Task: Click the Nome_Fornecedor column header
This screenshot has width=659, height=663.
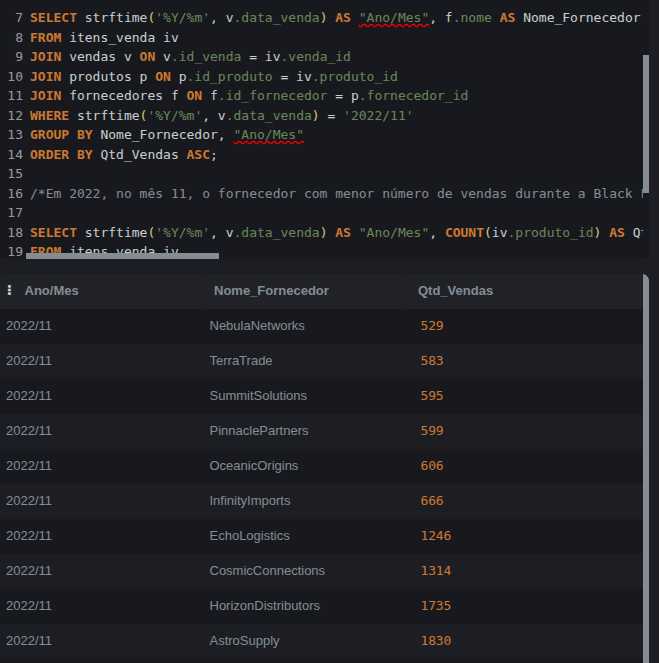Action: point(271,291)
